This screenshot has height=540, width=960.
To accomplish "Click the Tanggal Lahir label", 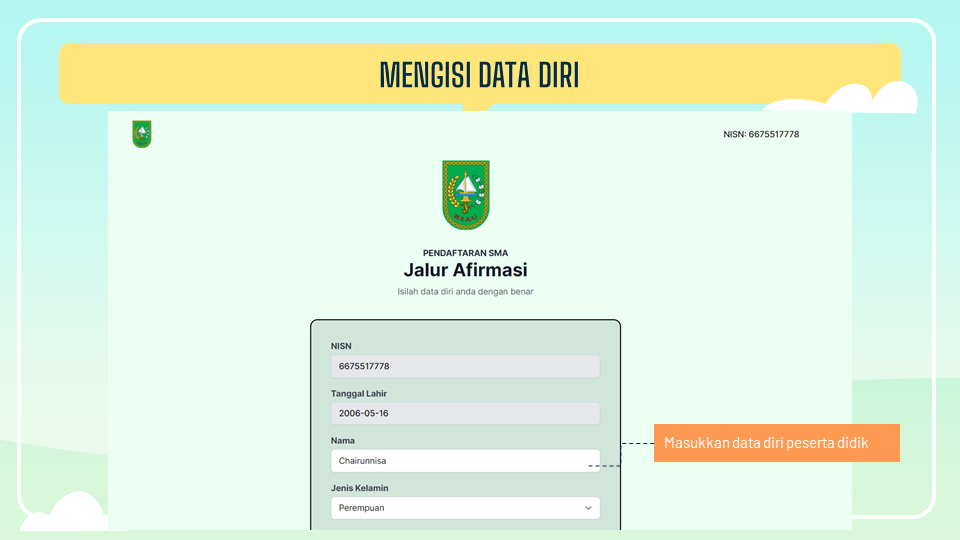I will click(x=358, y=393).
